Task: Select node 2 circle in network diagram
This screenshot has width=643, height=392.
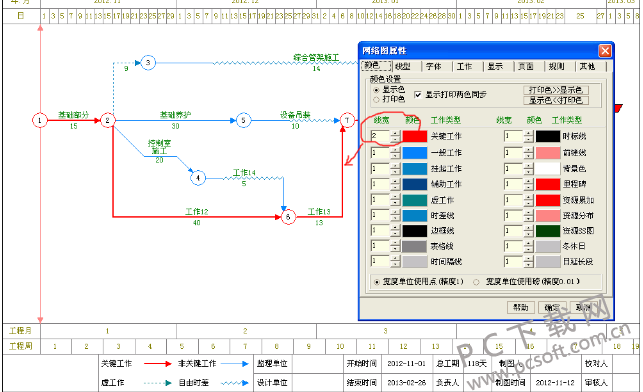Action: (x=107, y=121)
